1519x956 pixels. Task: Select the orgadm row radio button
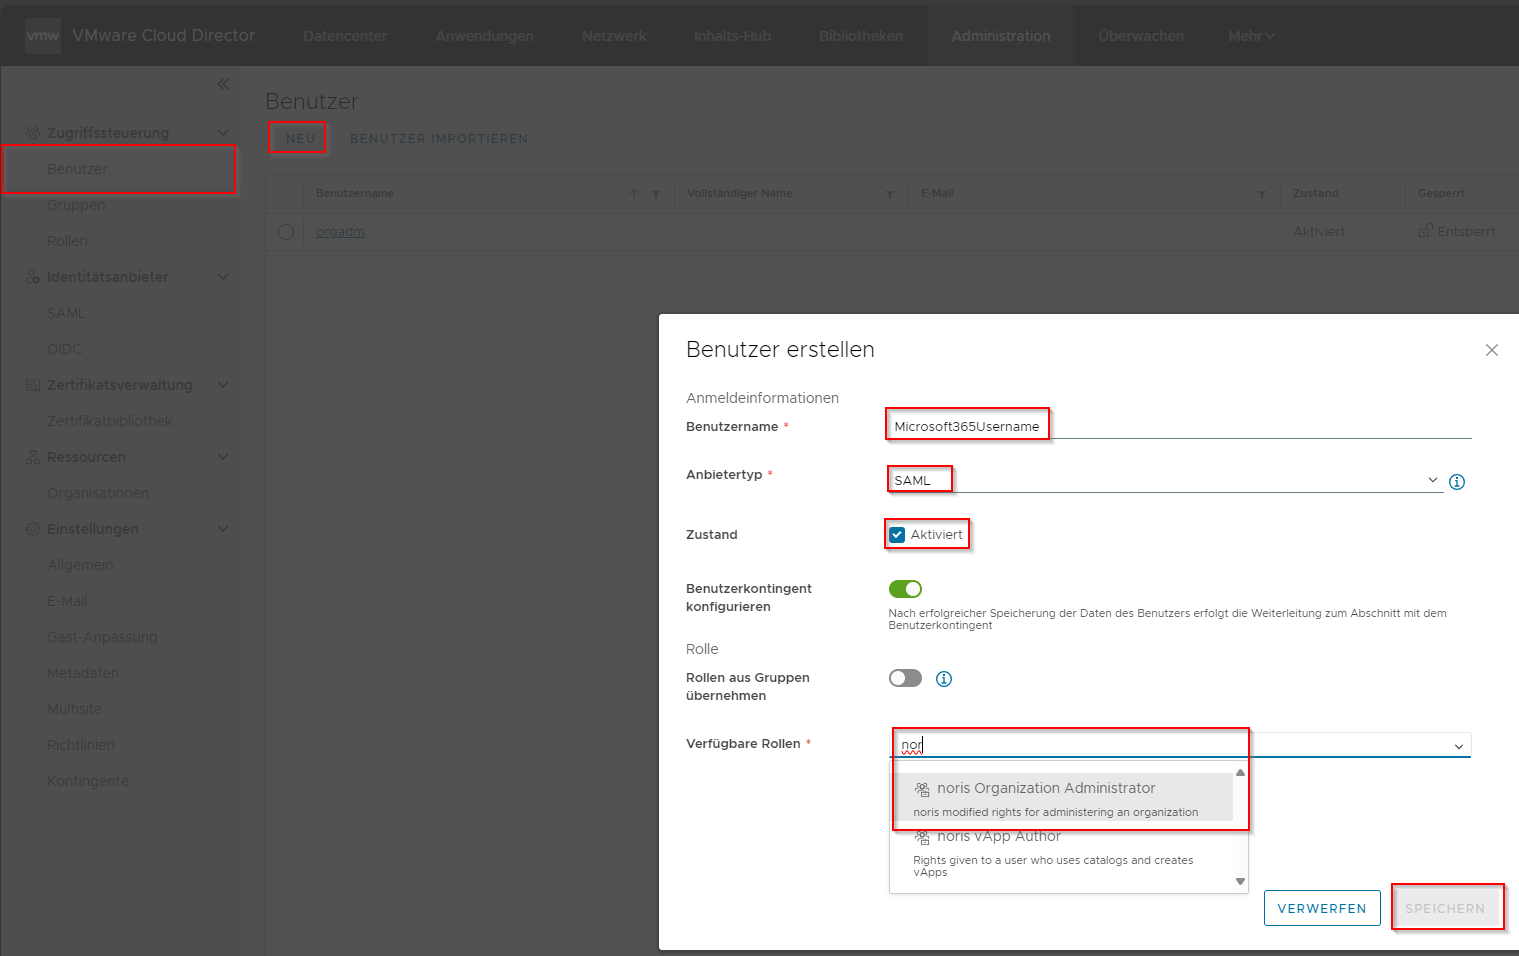(286, 232)
